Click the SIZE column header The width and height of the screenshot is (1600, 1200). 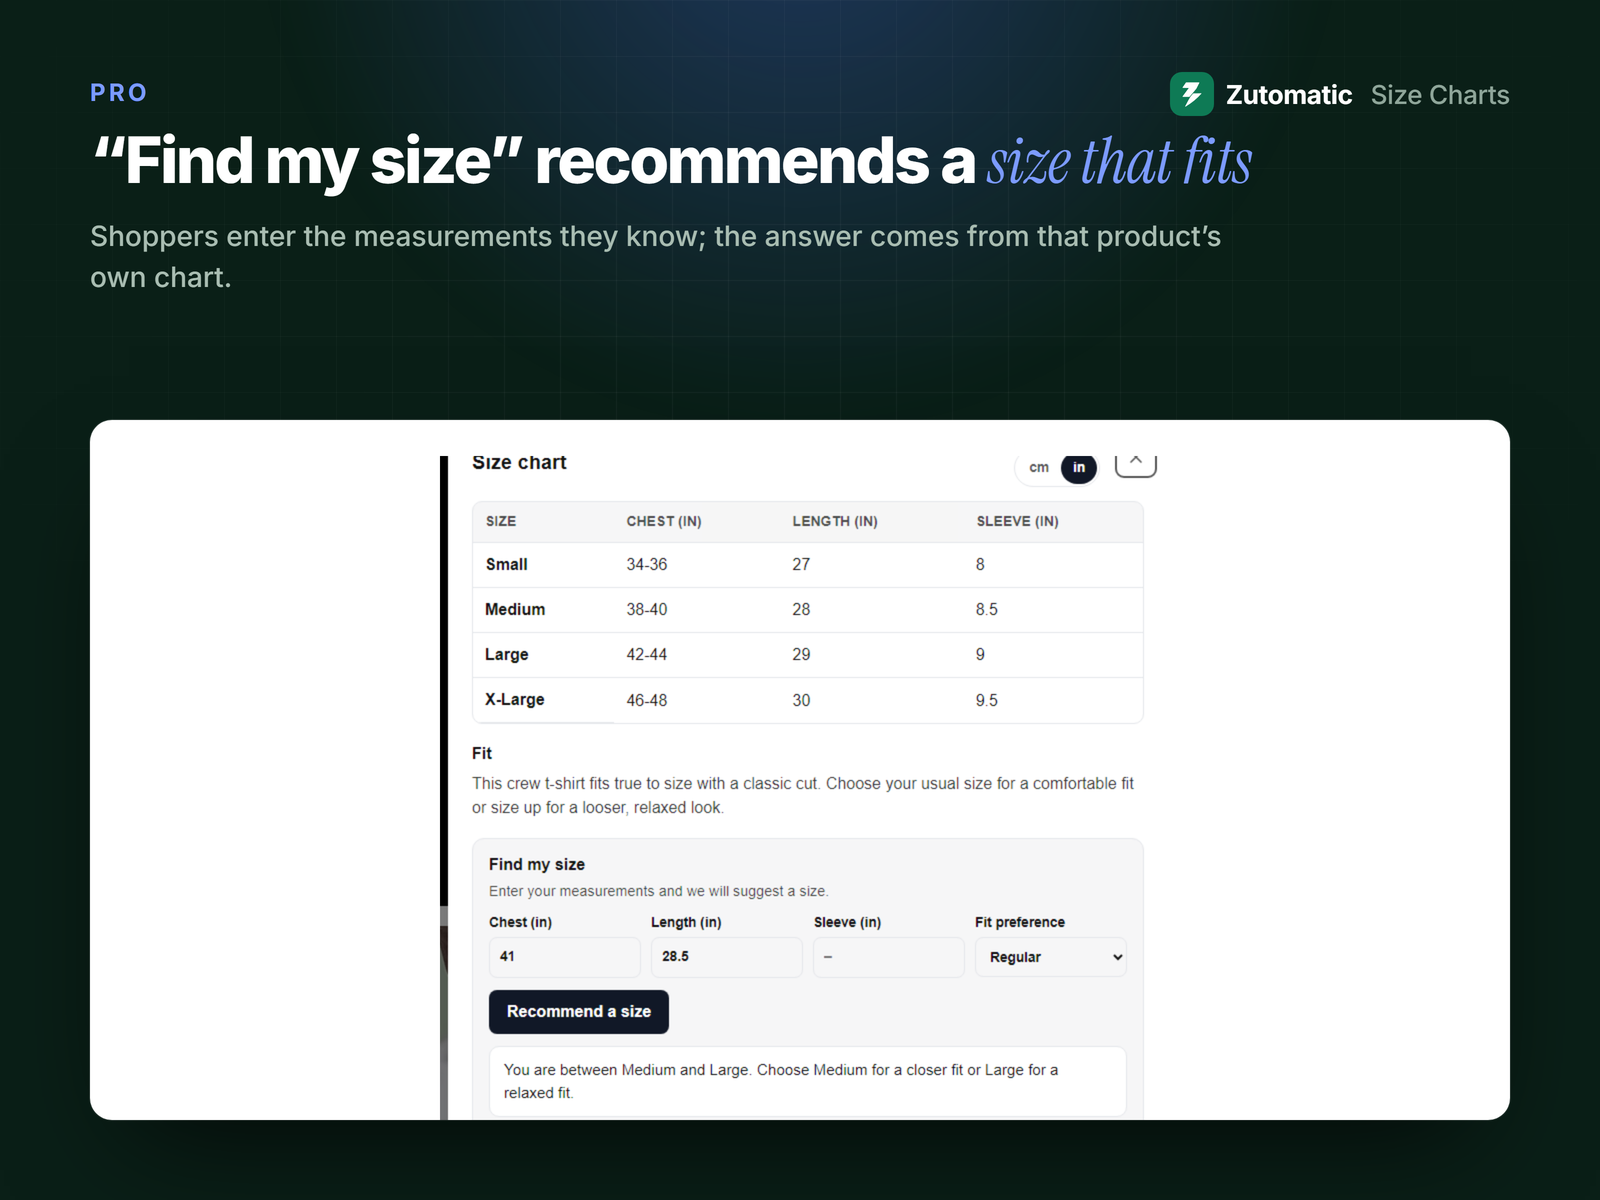click(x=501, y=521)
